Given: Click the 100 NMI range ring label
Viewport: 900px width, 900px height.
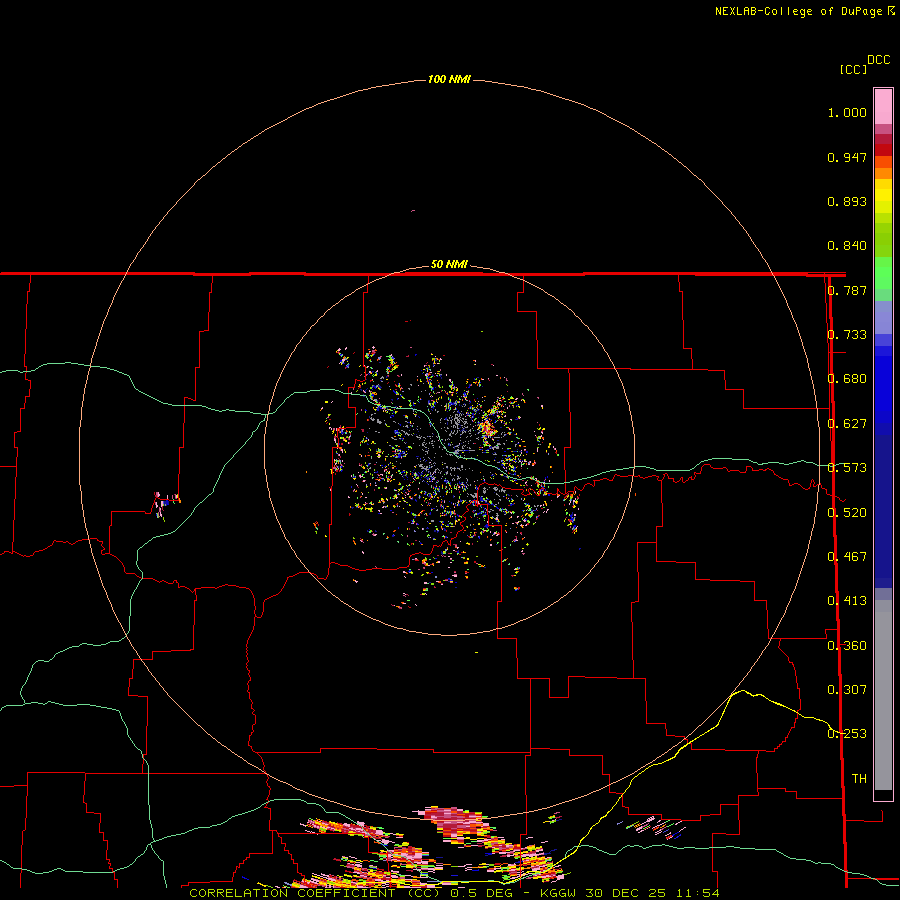Looking at the screenshot, I should (449, 79).
